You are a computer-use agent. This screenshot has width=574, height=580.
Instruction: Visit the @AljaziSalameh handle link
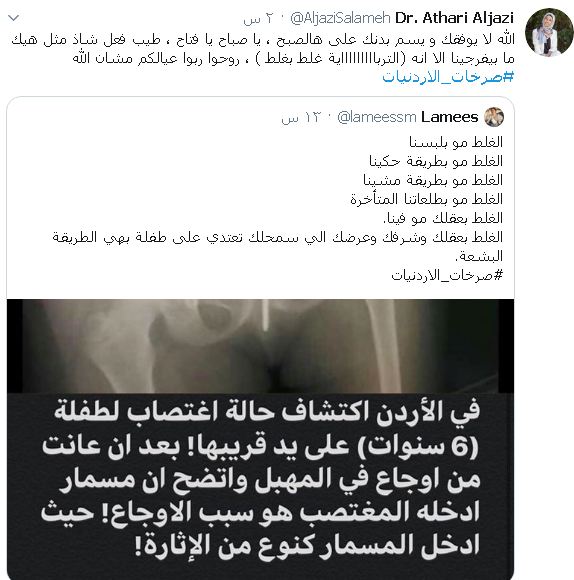[340, 18]
